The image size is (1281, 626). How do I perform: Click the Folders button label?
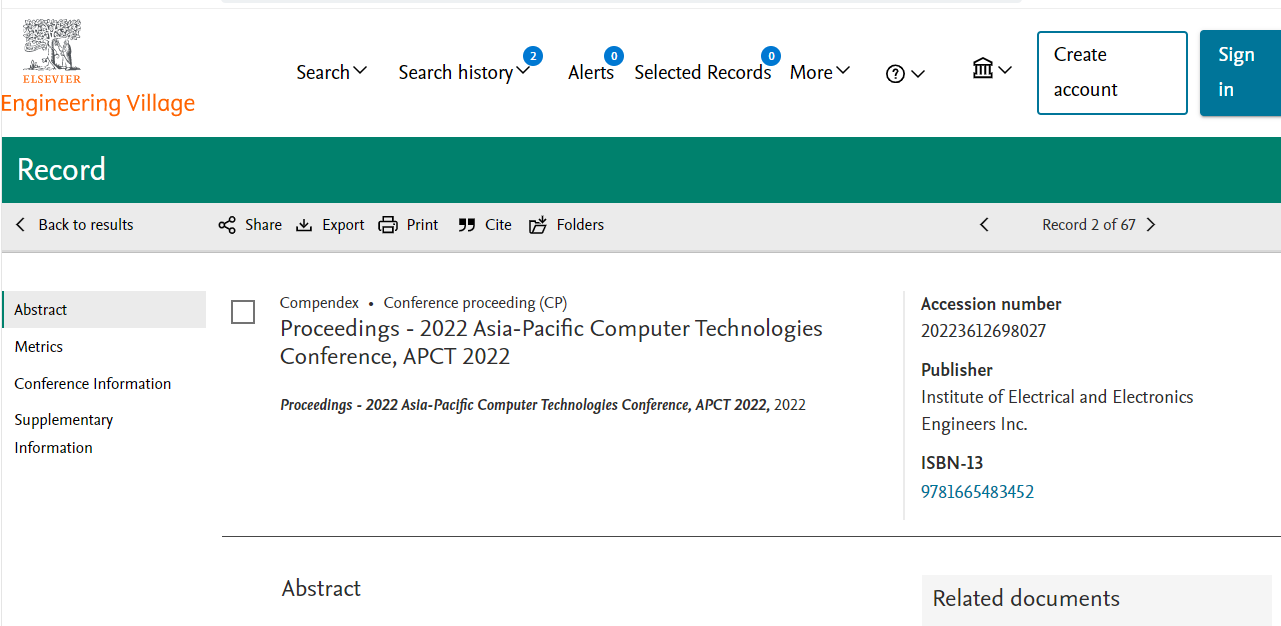581,225
